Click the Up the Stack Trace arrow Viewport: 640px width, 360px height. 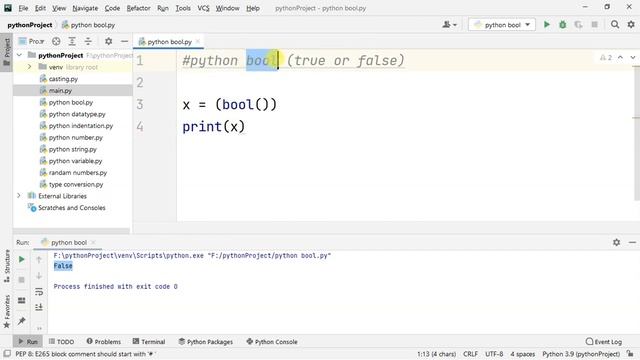click(x=39, y=259)
